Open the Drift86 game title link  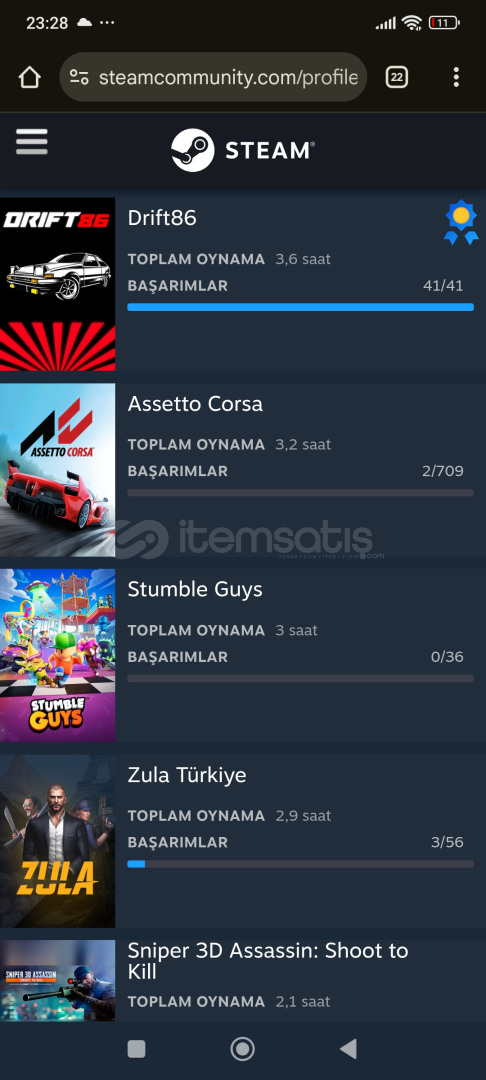tap(162, 218)
